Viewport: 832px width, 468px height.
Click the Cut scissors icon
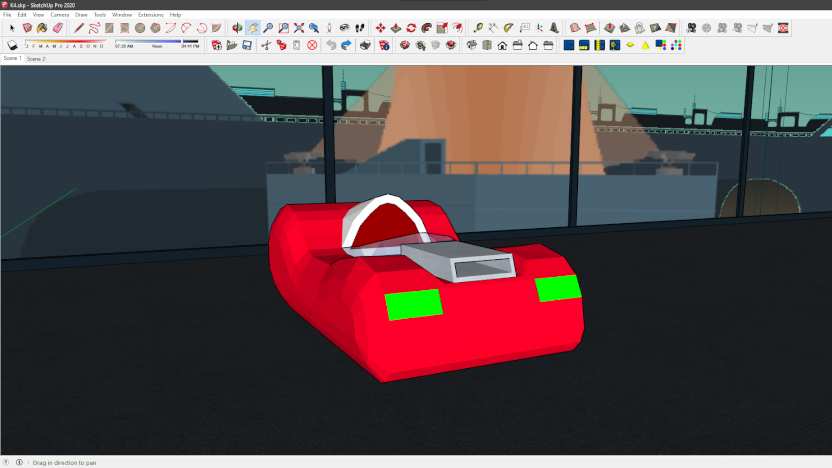(266, 45)
